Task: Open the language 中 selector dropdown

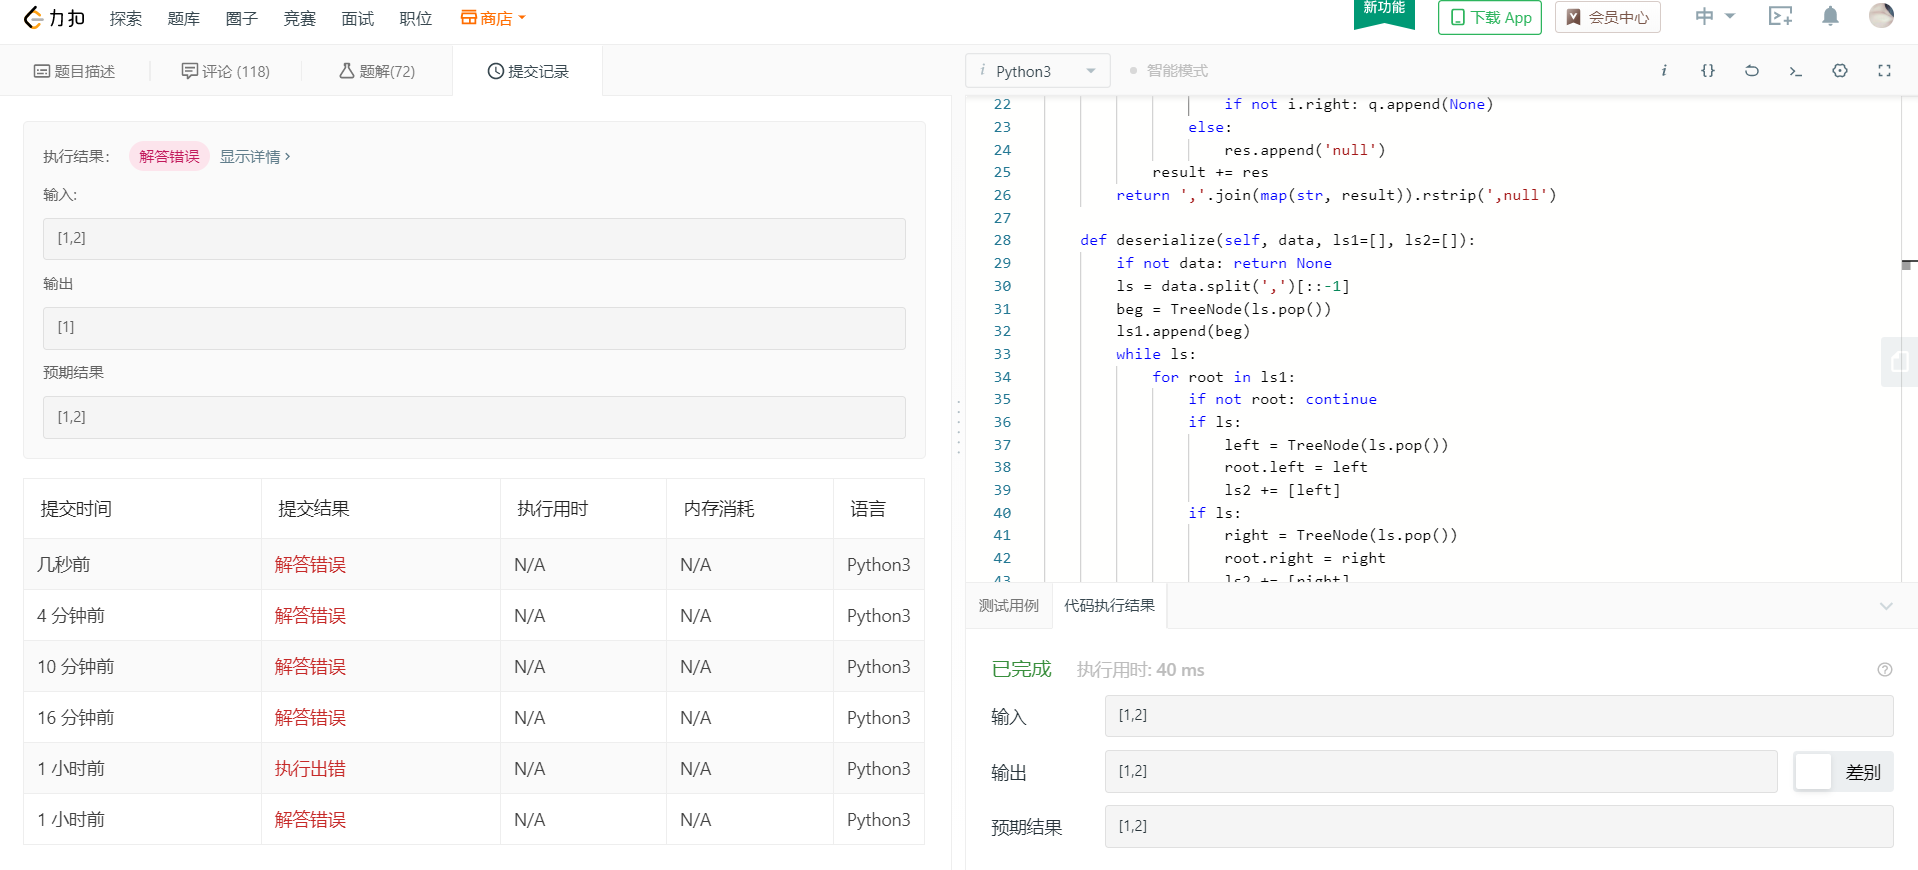Action: [x=1714, y=16]
